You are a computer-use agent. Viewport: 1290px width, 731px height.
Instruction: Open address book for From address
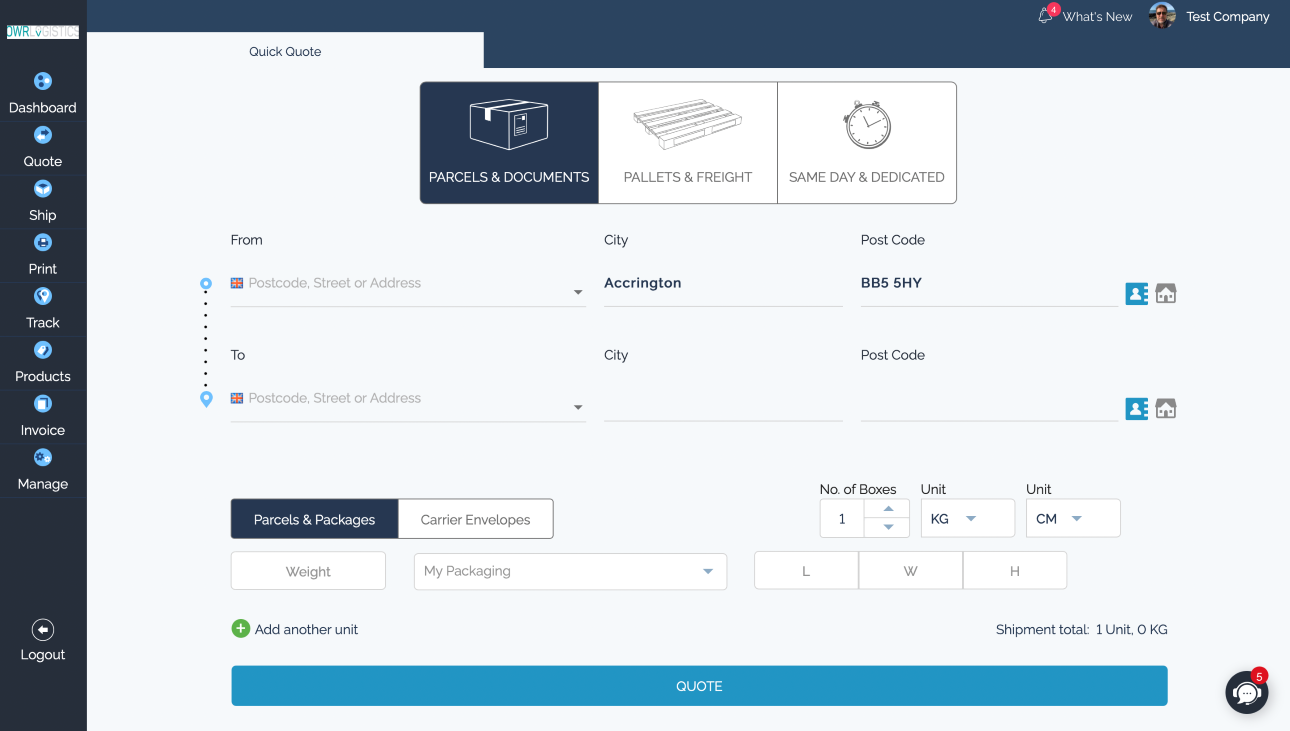pyautogui.click(x=1136, y=294)
